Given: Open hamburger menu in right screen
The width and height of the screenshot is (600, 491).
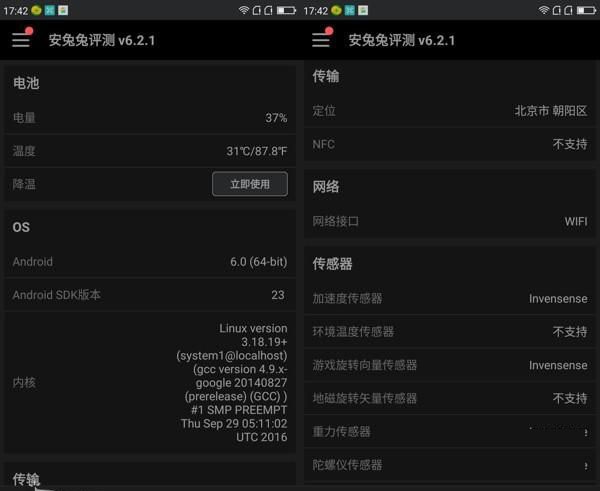Looking at the screenshot, I should pos(321,40).
